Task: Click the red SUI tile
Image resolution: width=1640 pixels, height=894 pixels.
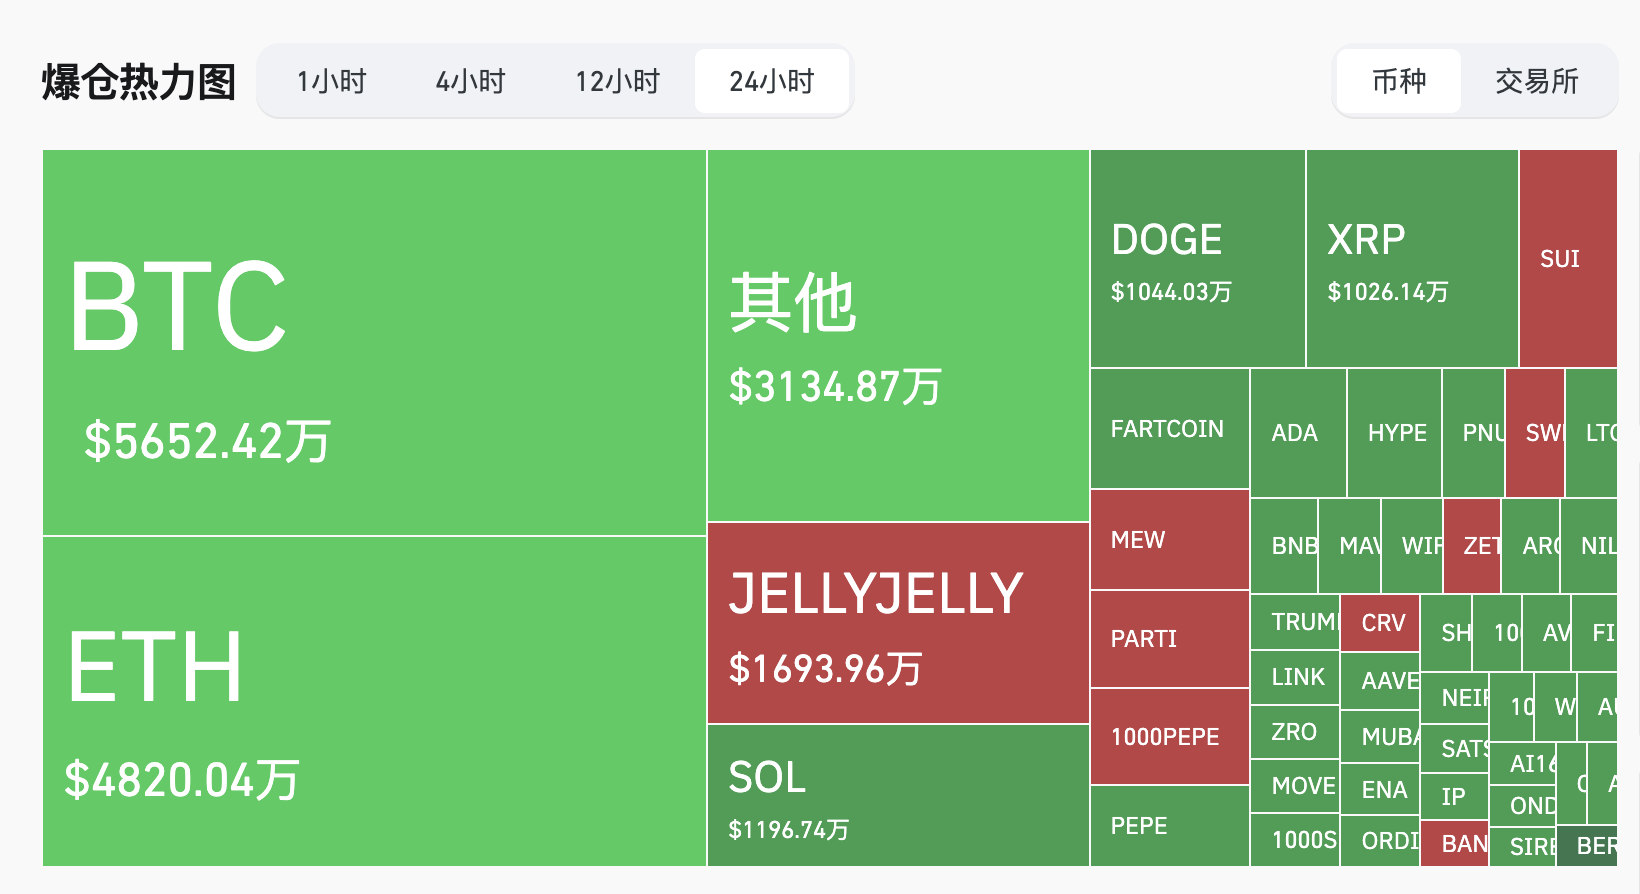Action: (x=1567, y=258)
